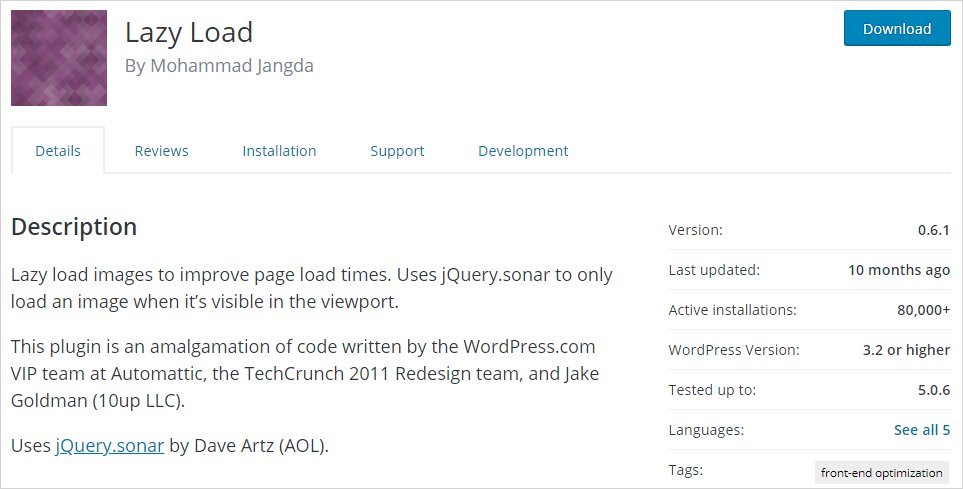Select the Details tab
Viewport: 963px width, 489px height.
(x=58, y=151)
